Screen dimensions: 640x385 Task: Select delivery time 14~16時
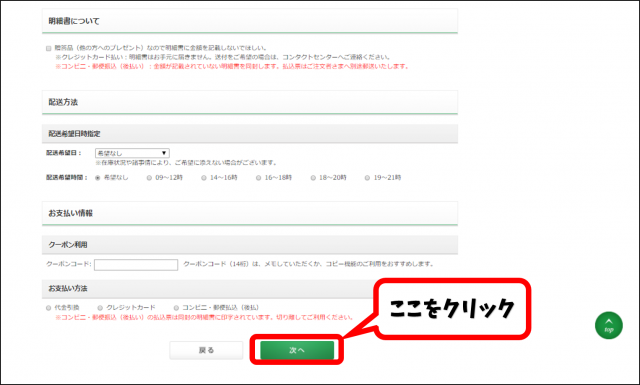click(204, 178)
